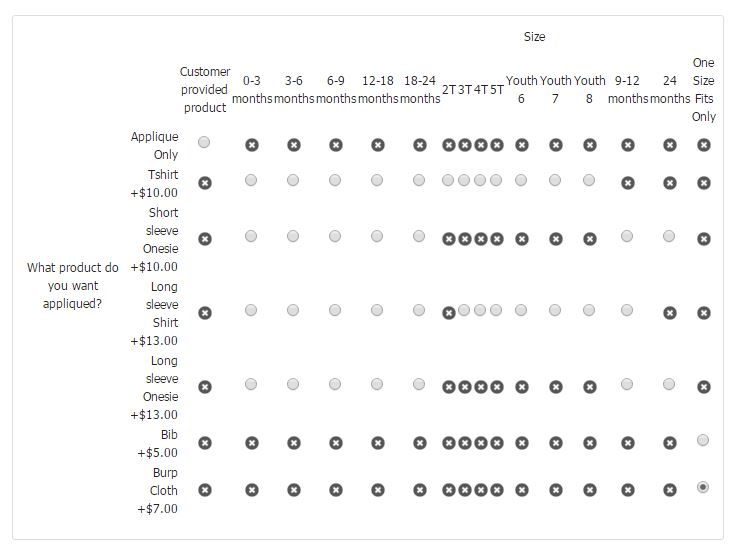Click disabled X icon for Bib 6-9 months
Screen dimensions: 733x546
(x=336, y=443)
